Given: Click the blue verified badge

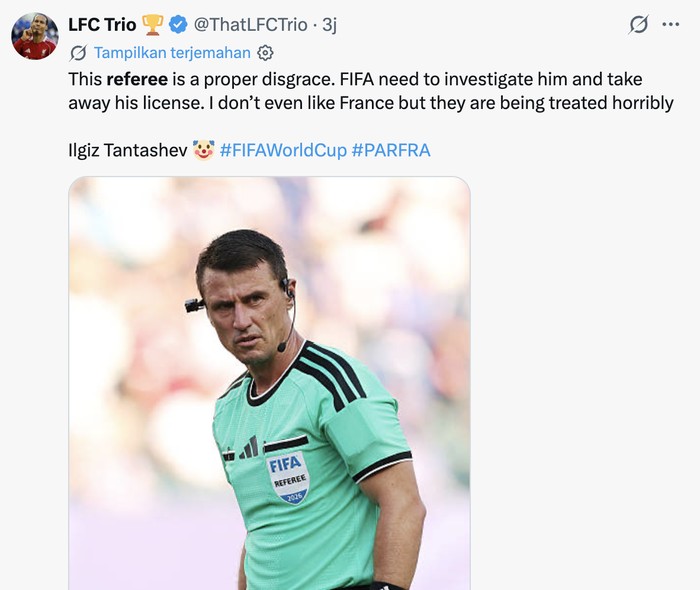Looking at the screenshot, I should [x=178, y=24].
